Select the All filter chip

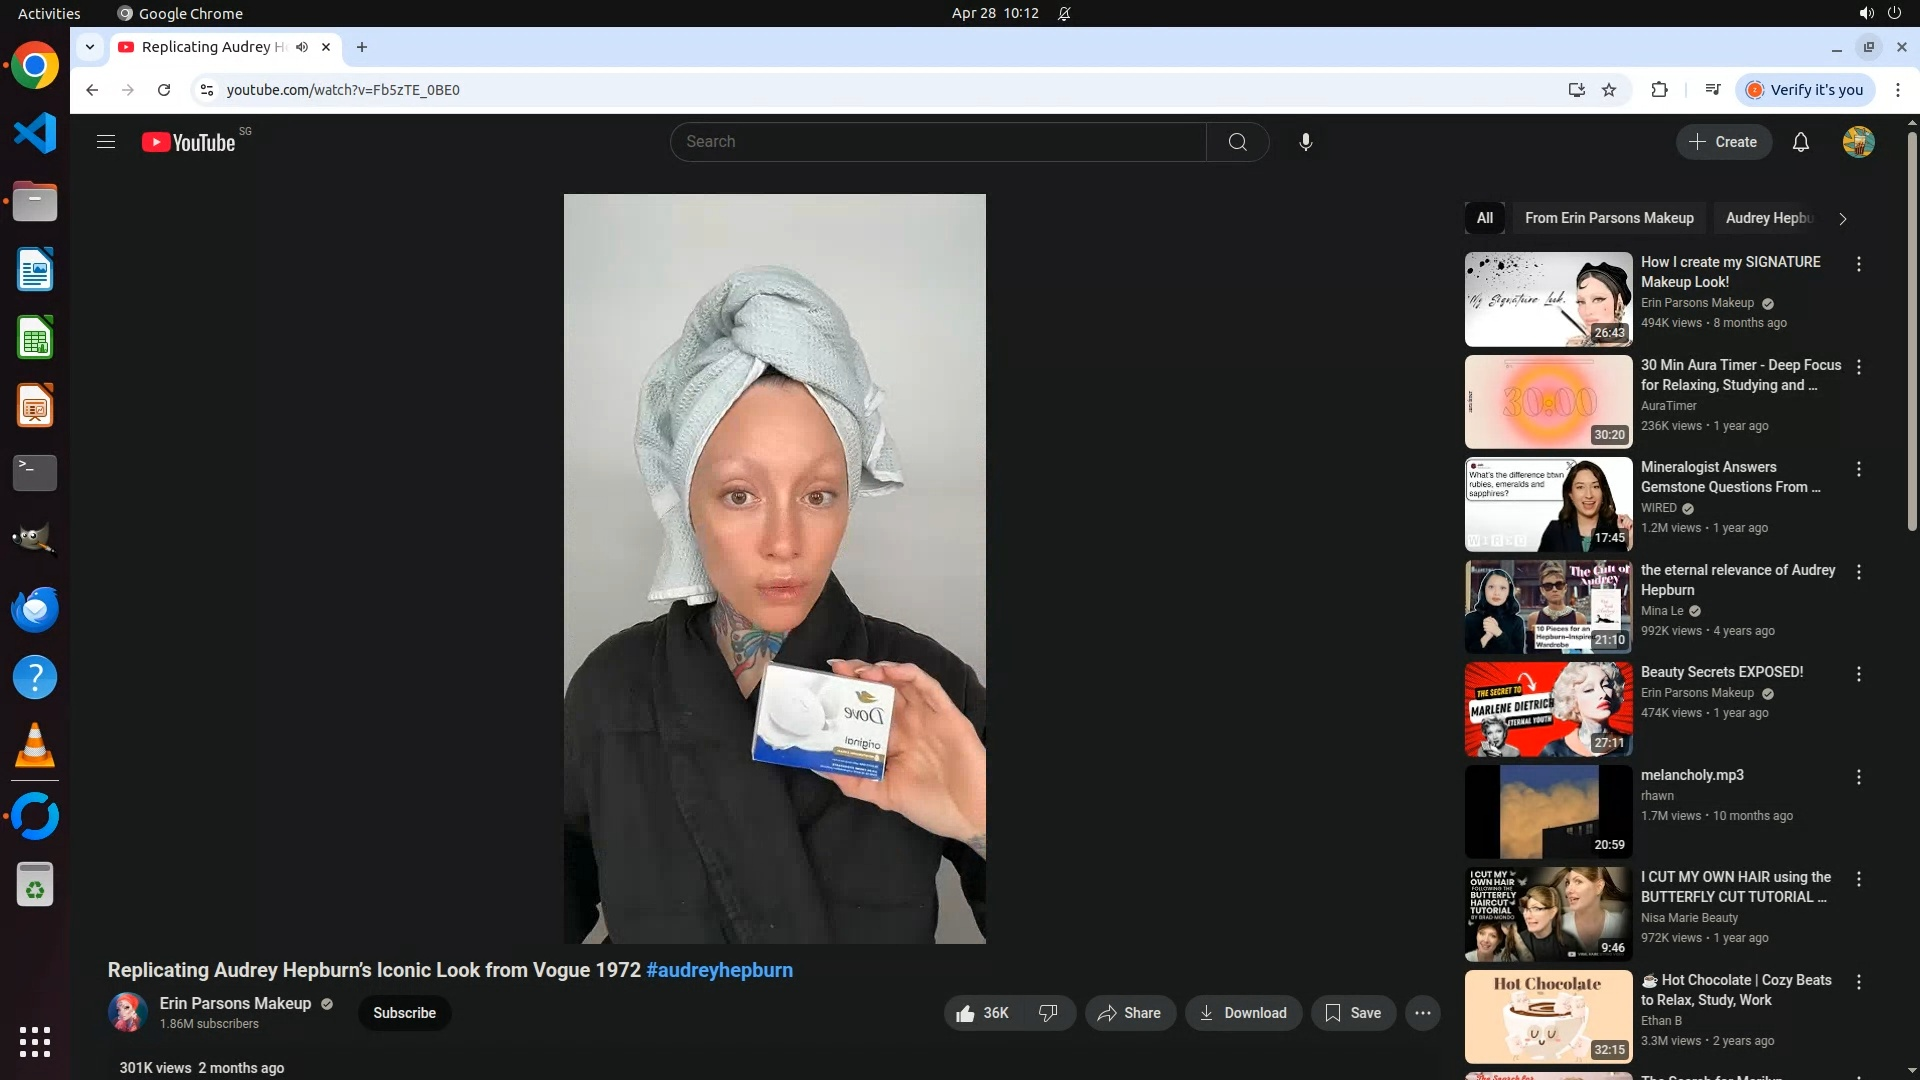pyautogui.click(x=1484, y=218)
